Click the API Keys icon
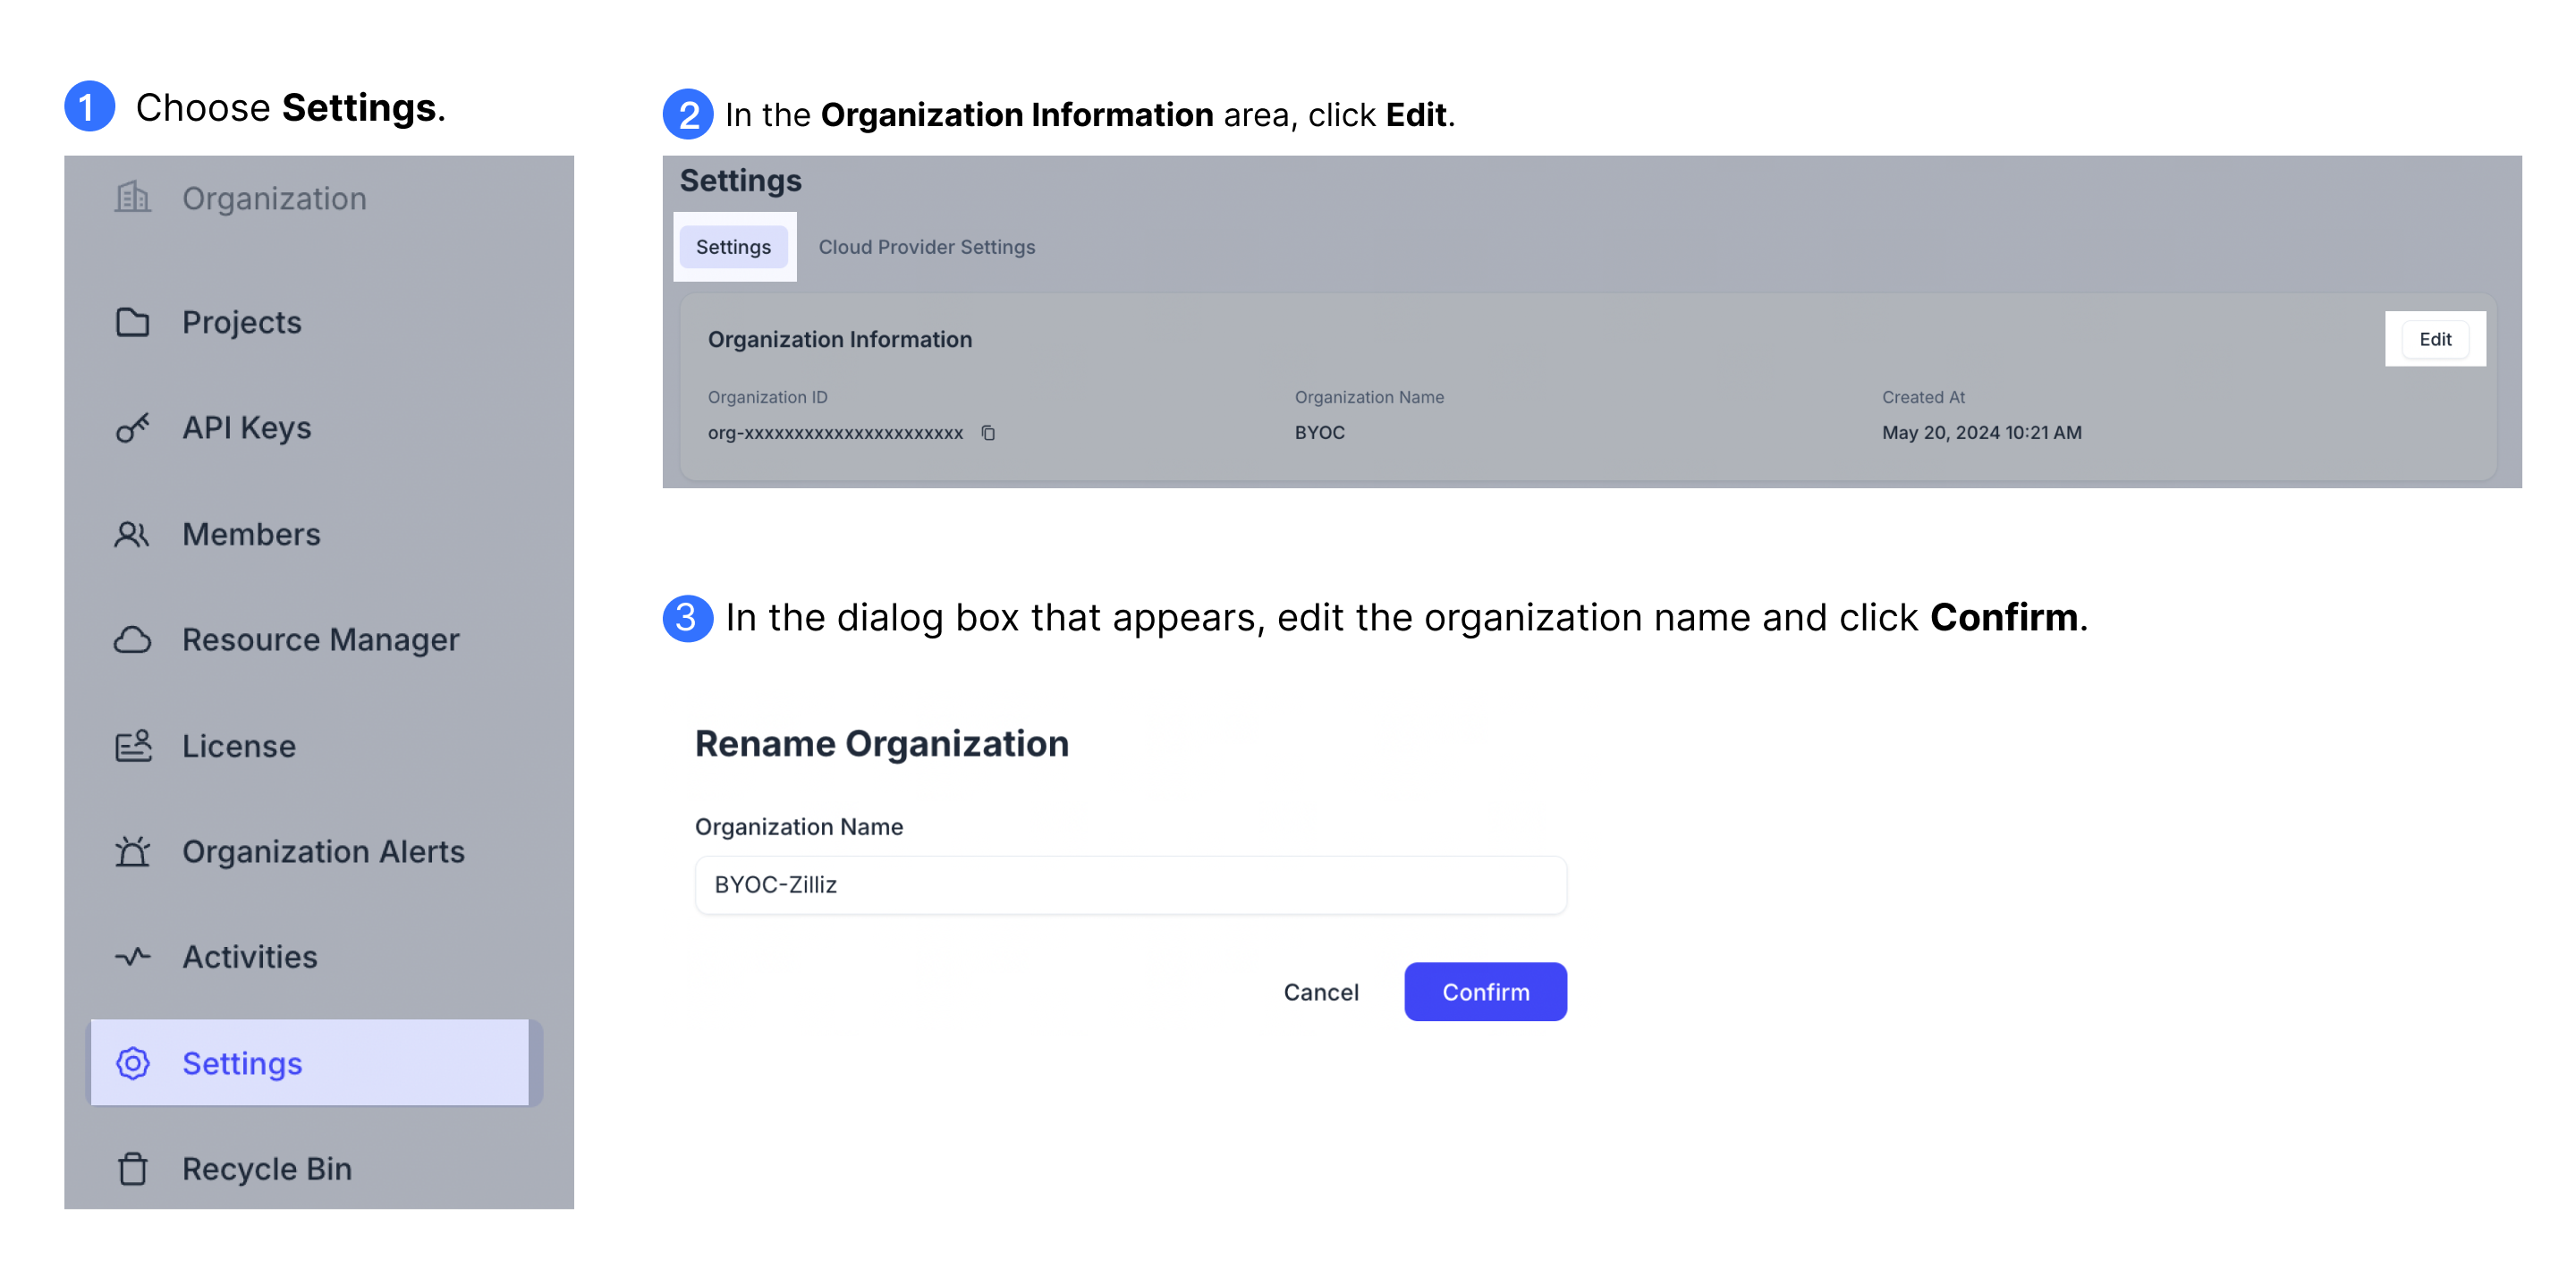 point(131,427)
